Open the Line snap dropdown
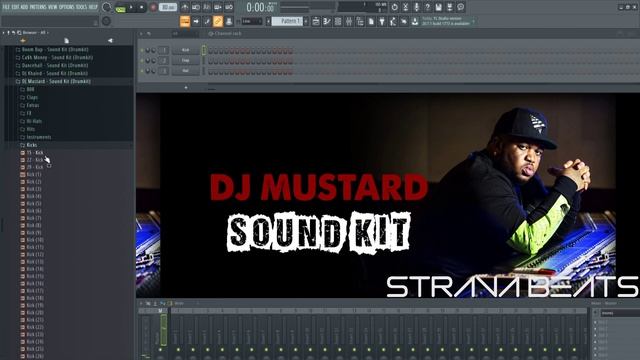The image size is (640, 360). [x=252, y=21]
